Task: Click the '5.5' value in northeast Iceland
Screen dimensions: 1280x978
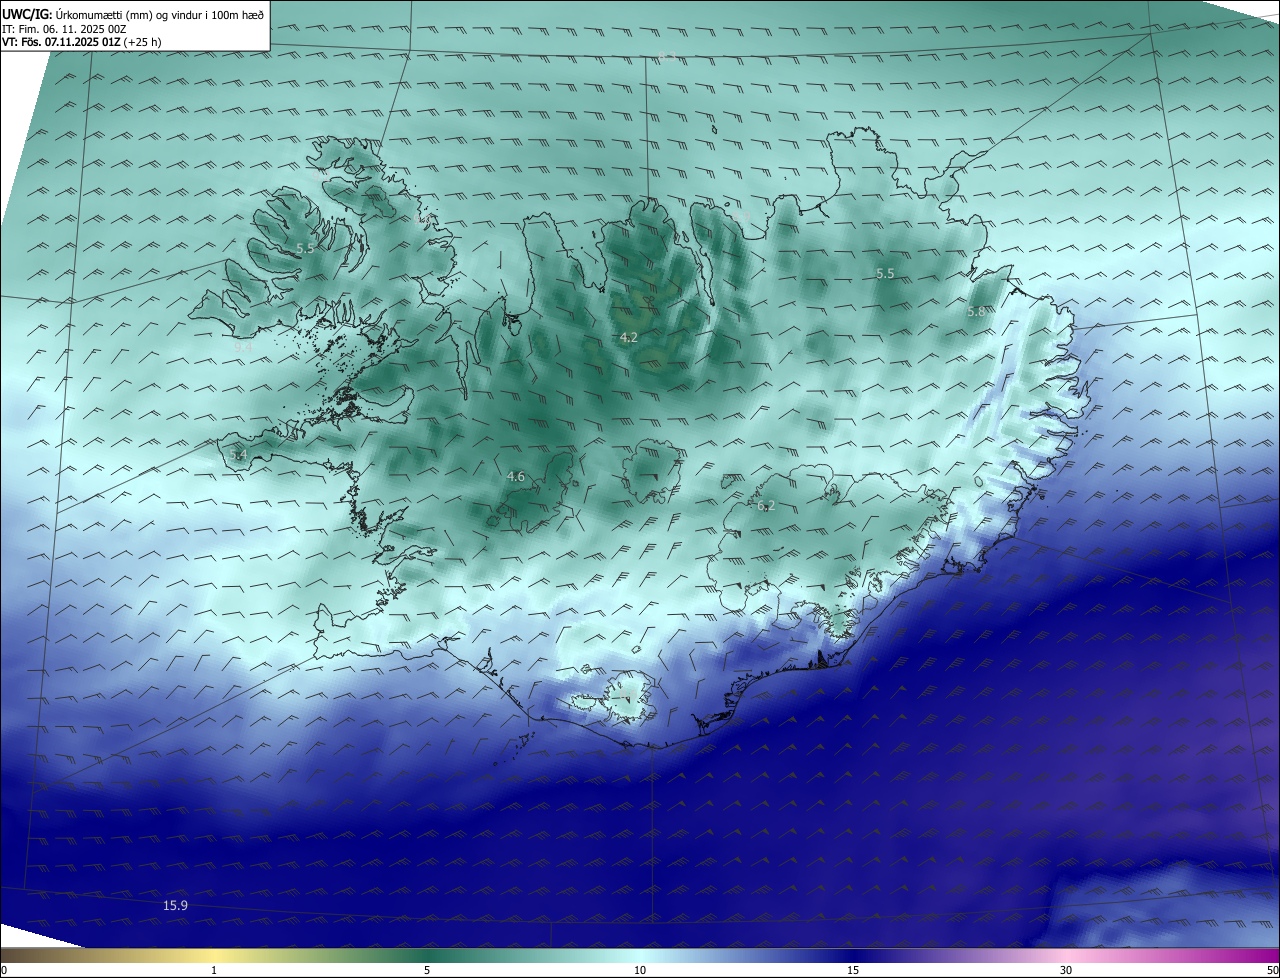Action: 885,273
